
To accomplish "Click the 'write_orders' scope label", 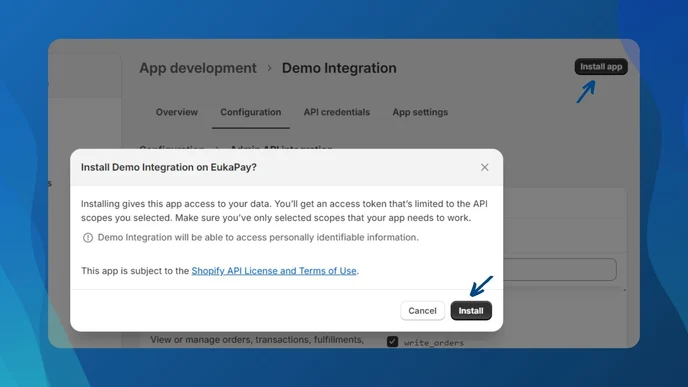I will pos(434,343).
